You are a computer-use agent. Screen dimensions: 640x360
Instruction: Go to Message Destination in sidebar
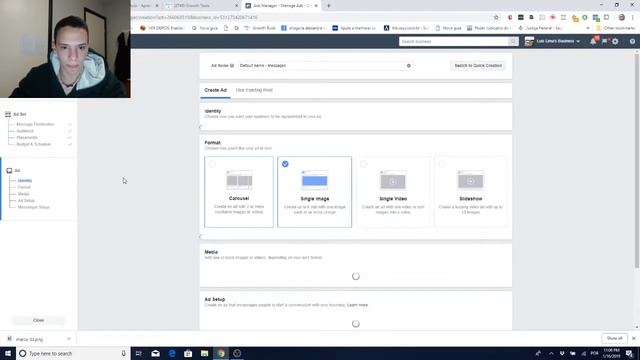pos(35,124)
